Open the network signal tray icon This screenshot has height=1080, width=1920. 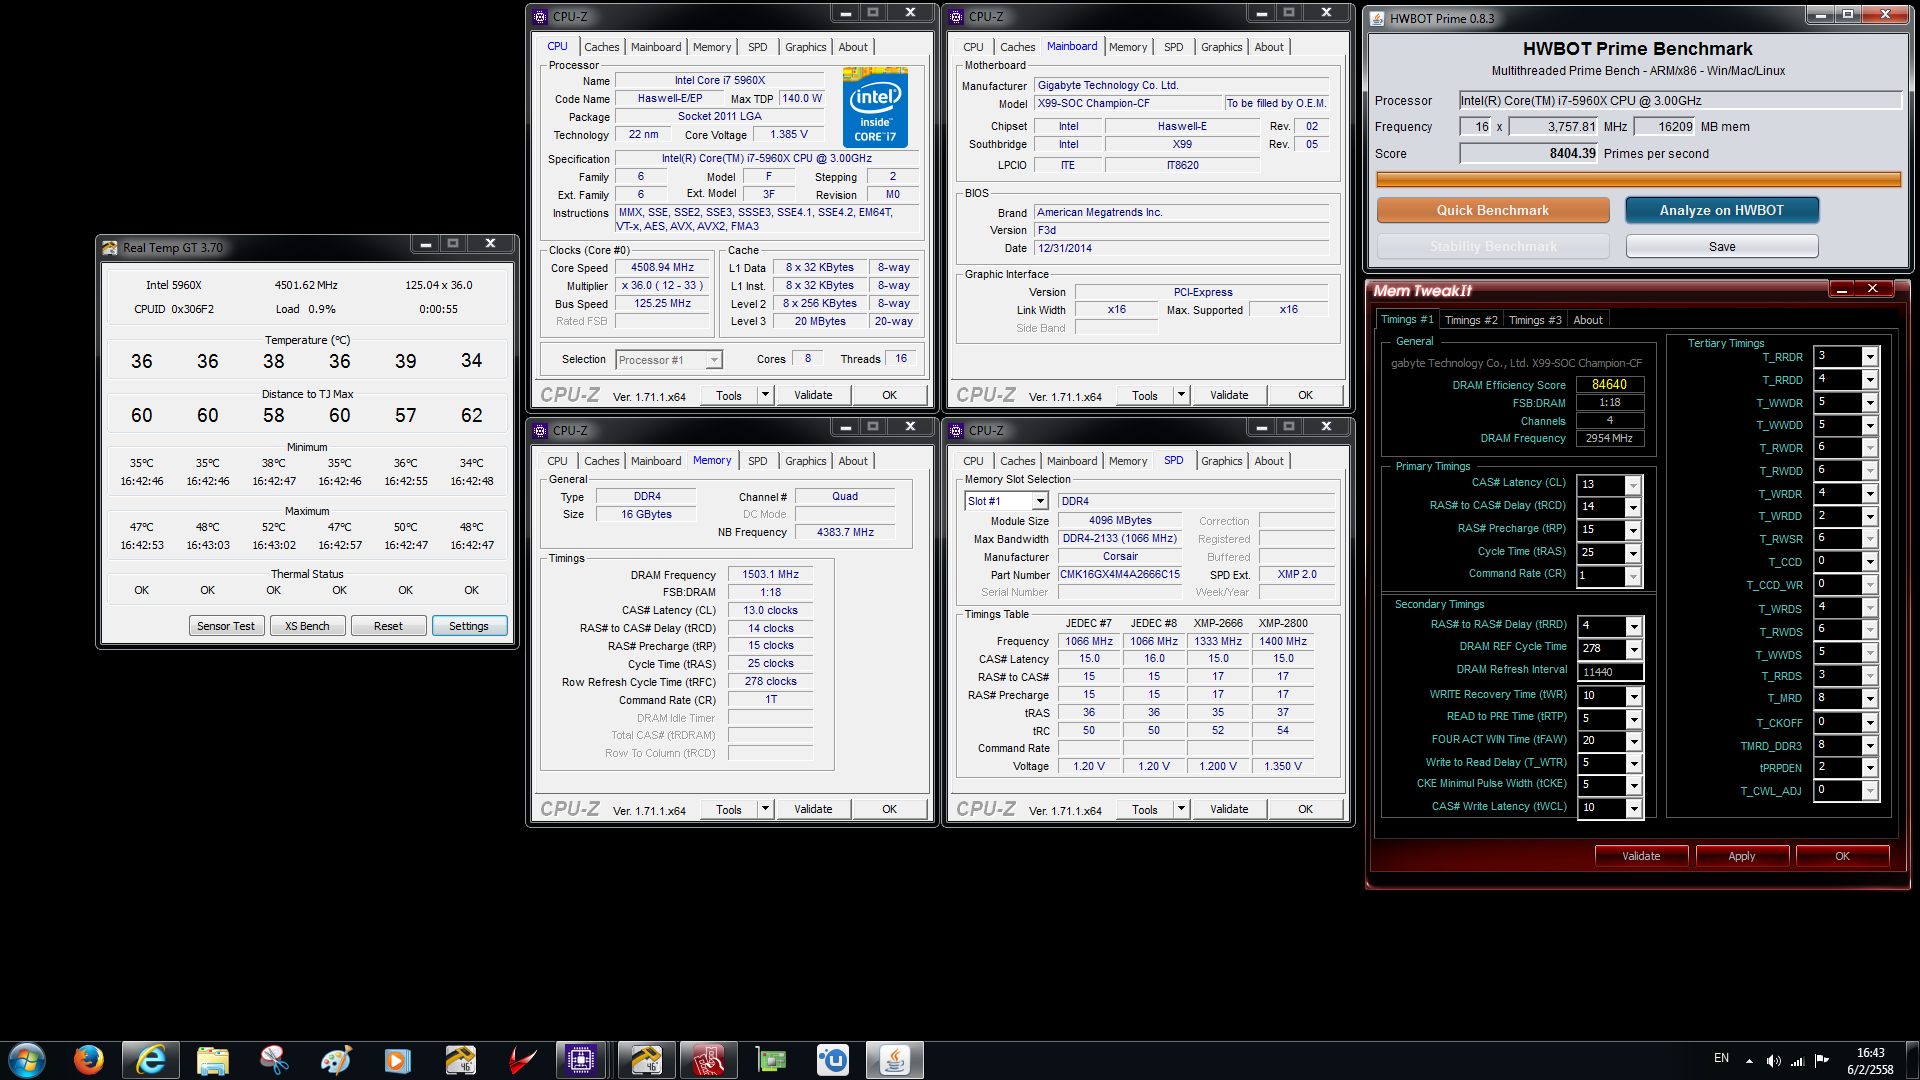[x=1797, y=1060]
